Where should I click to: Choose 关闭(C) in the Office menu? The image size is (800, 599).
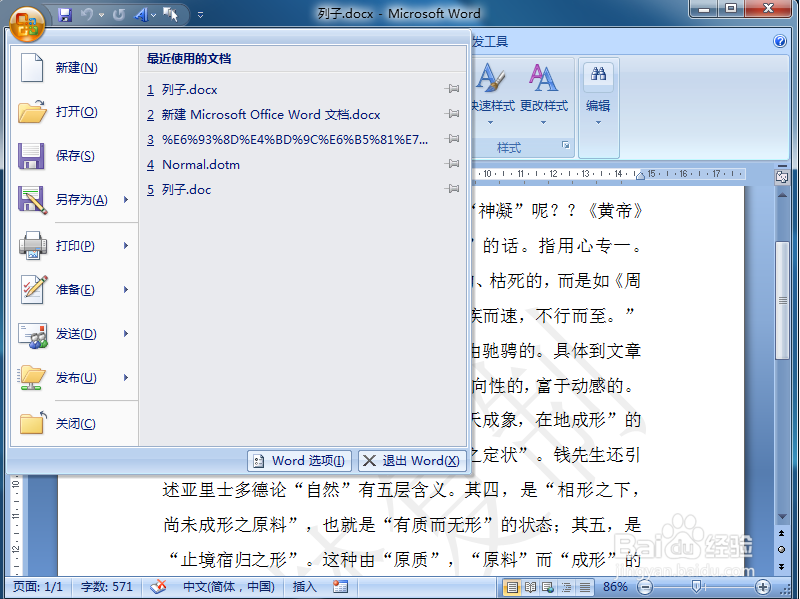coord(74,423)
